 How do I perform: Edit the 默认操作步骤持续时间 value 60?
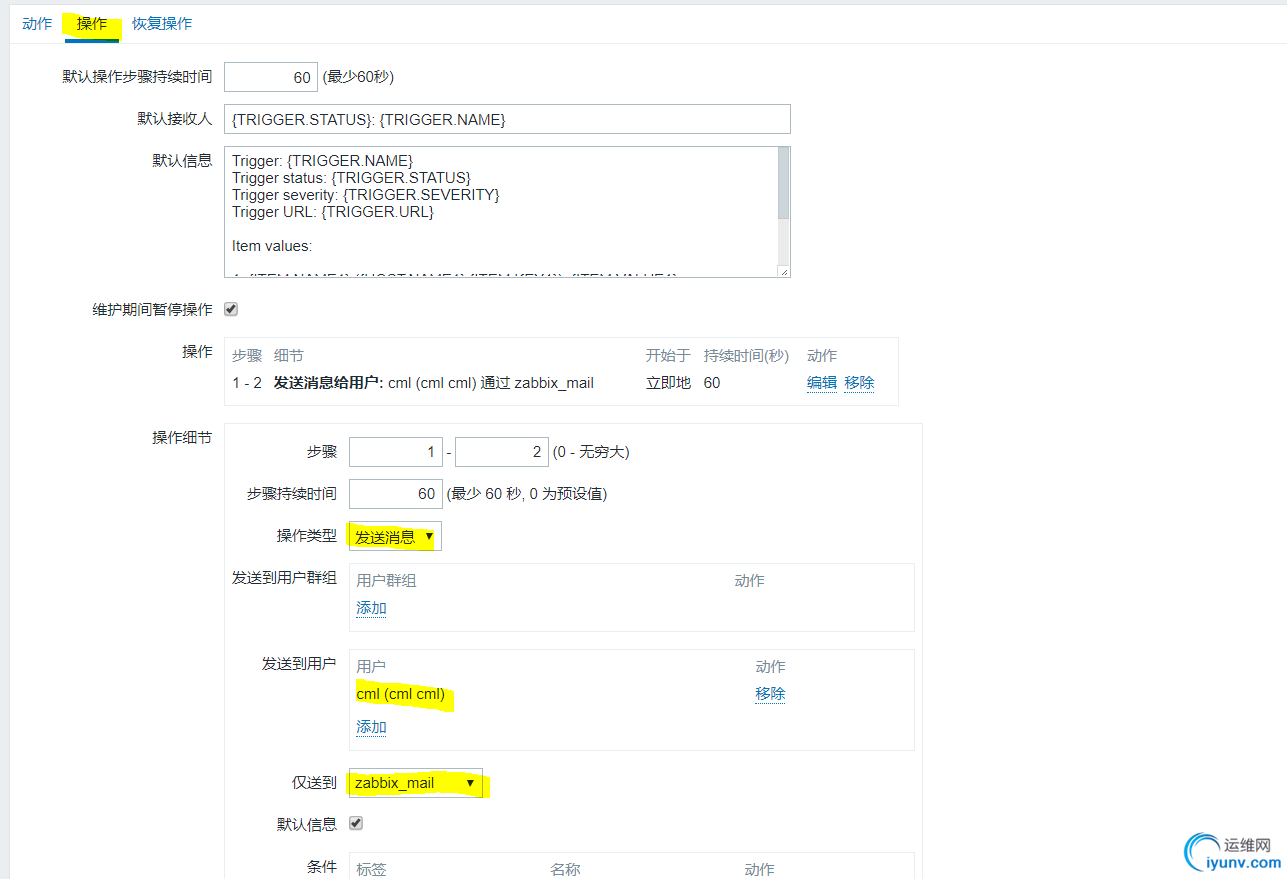270,76
